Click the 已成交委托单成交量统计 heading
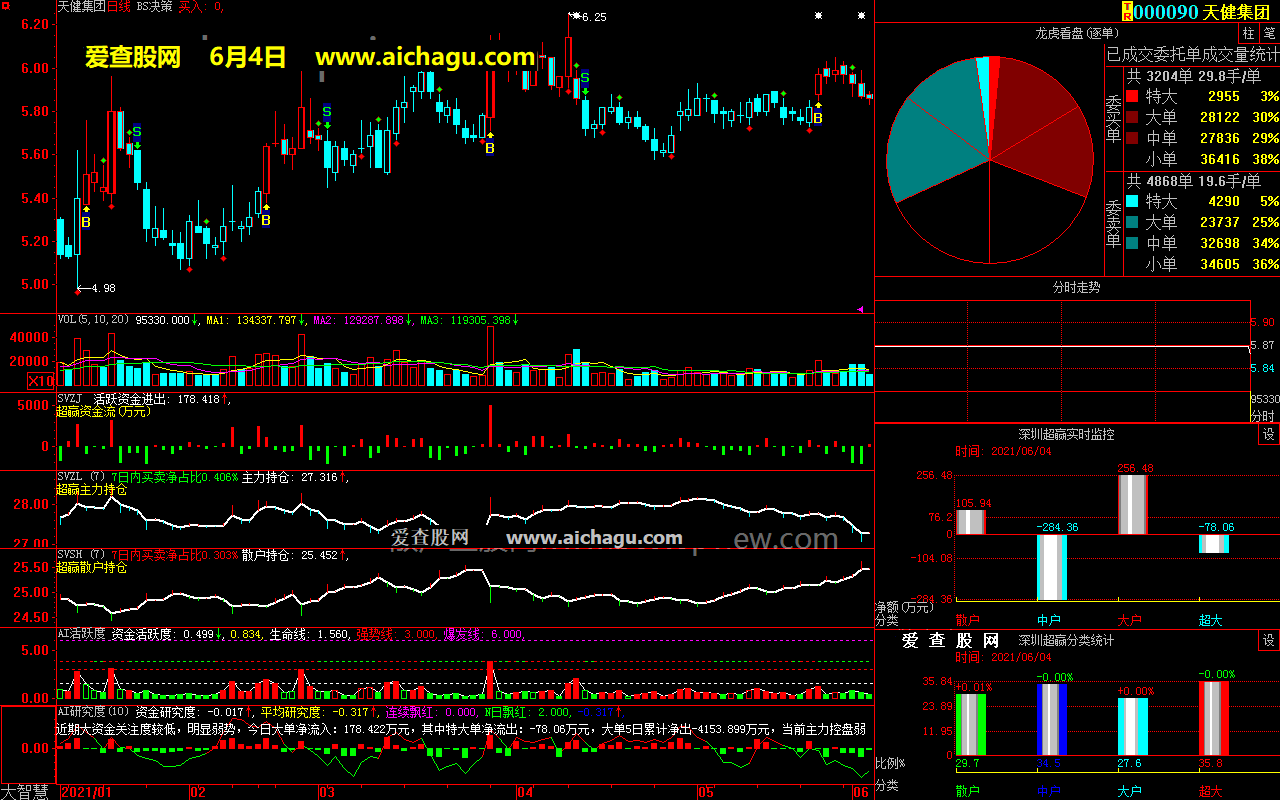This screenshot has width=1280, height=800. (x=1192, y=54)
